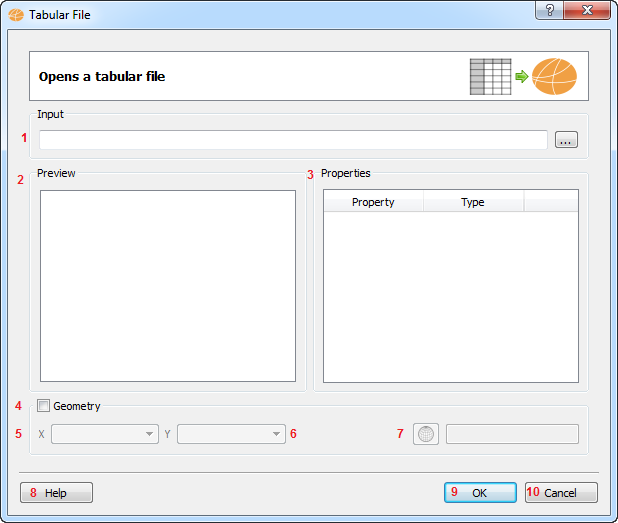Enable the Geometry checkbox

[x=43, y=406]
